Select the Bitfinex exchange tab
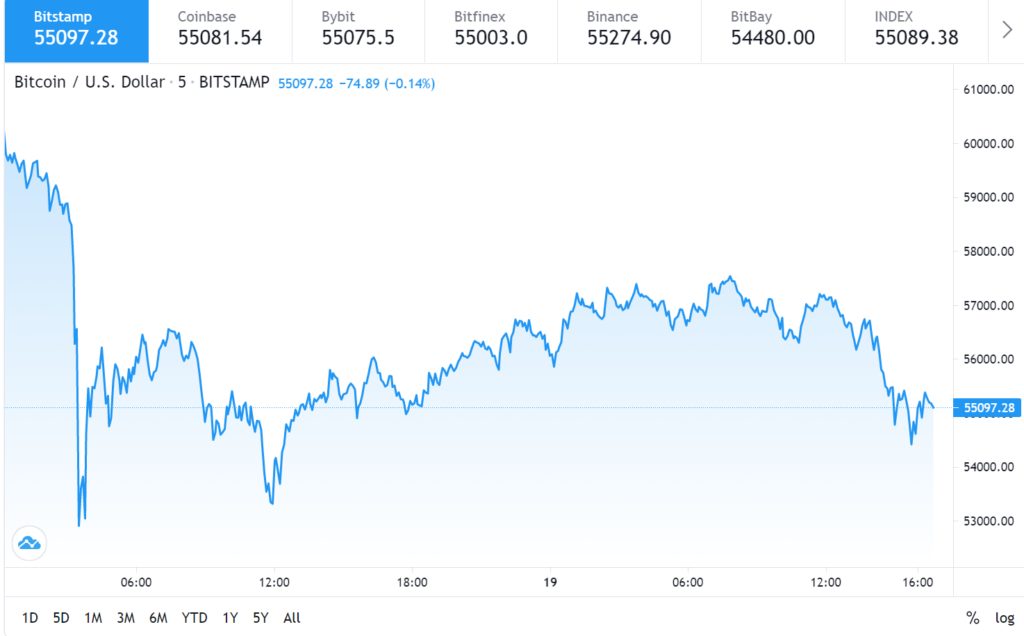This screenshot has height=636, width=1024. pyautogui.click(x=491, y=30)
